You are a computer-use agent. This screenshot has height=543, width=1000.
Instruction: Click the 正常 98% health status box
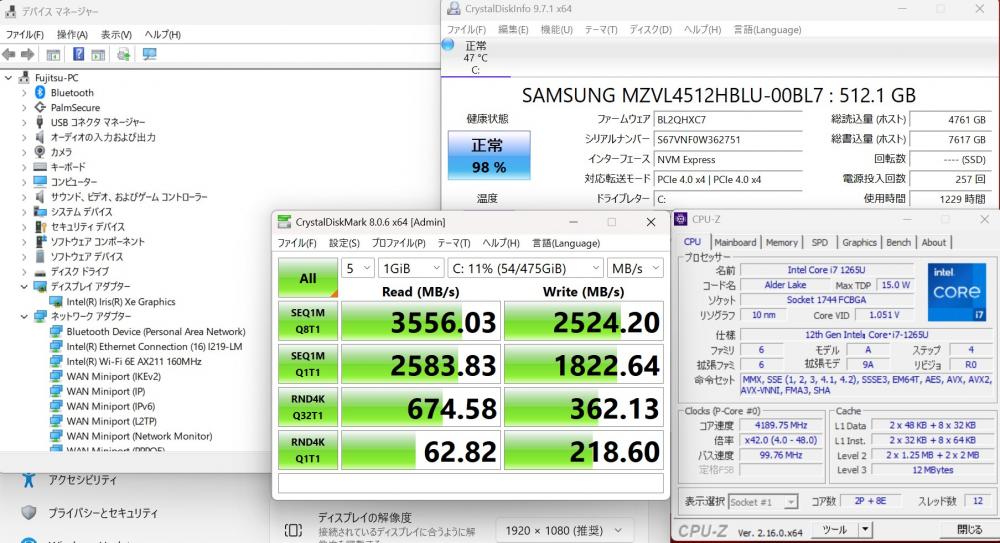tap(489, 155)
